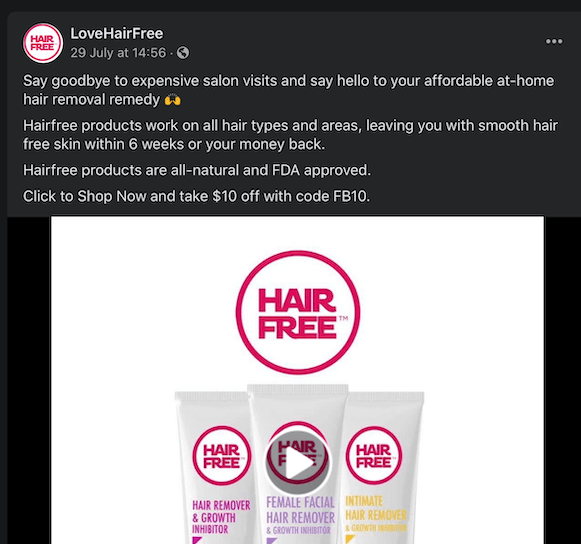Open the three-dot post options menu
The image size is (581, 544).
tap(554, 42)
